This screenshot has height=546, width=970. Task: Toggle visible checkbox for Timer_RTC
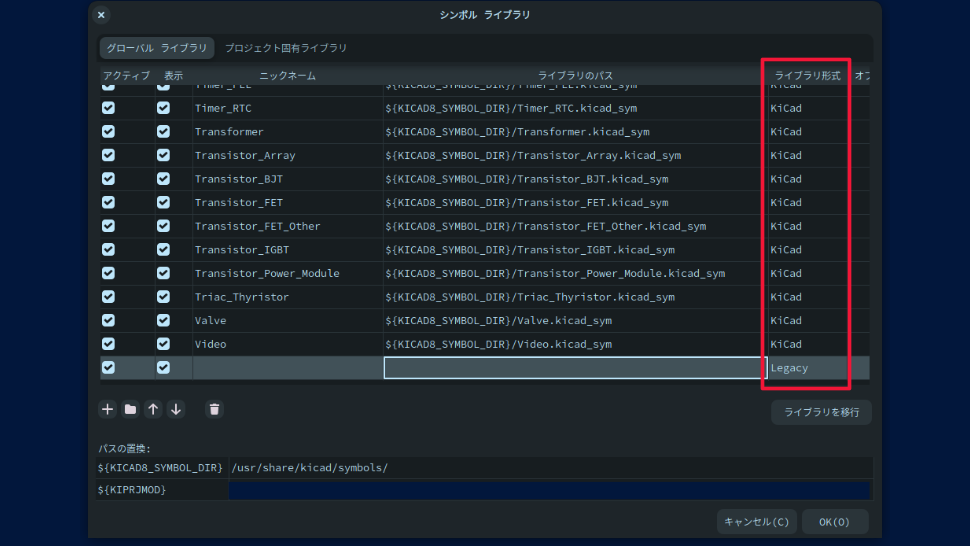tap(163, 108)
